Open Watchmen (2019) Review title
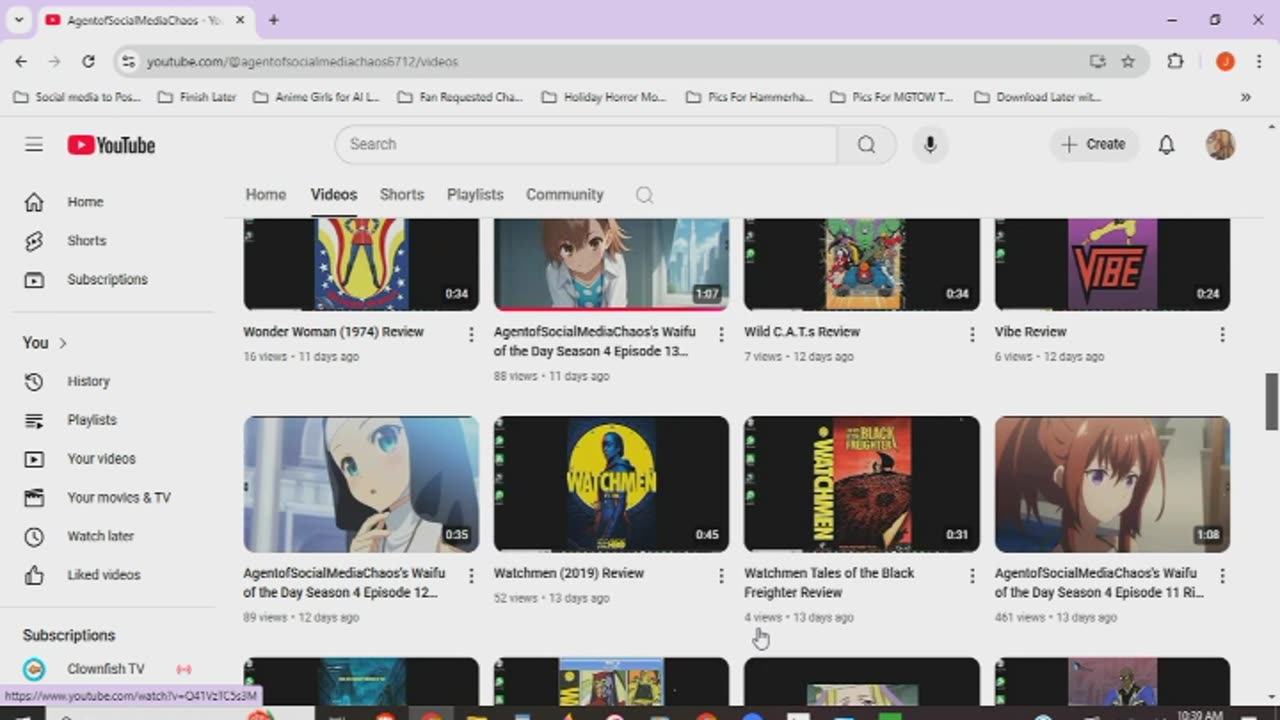 pos(568,573)
